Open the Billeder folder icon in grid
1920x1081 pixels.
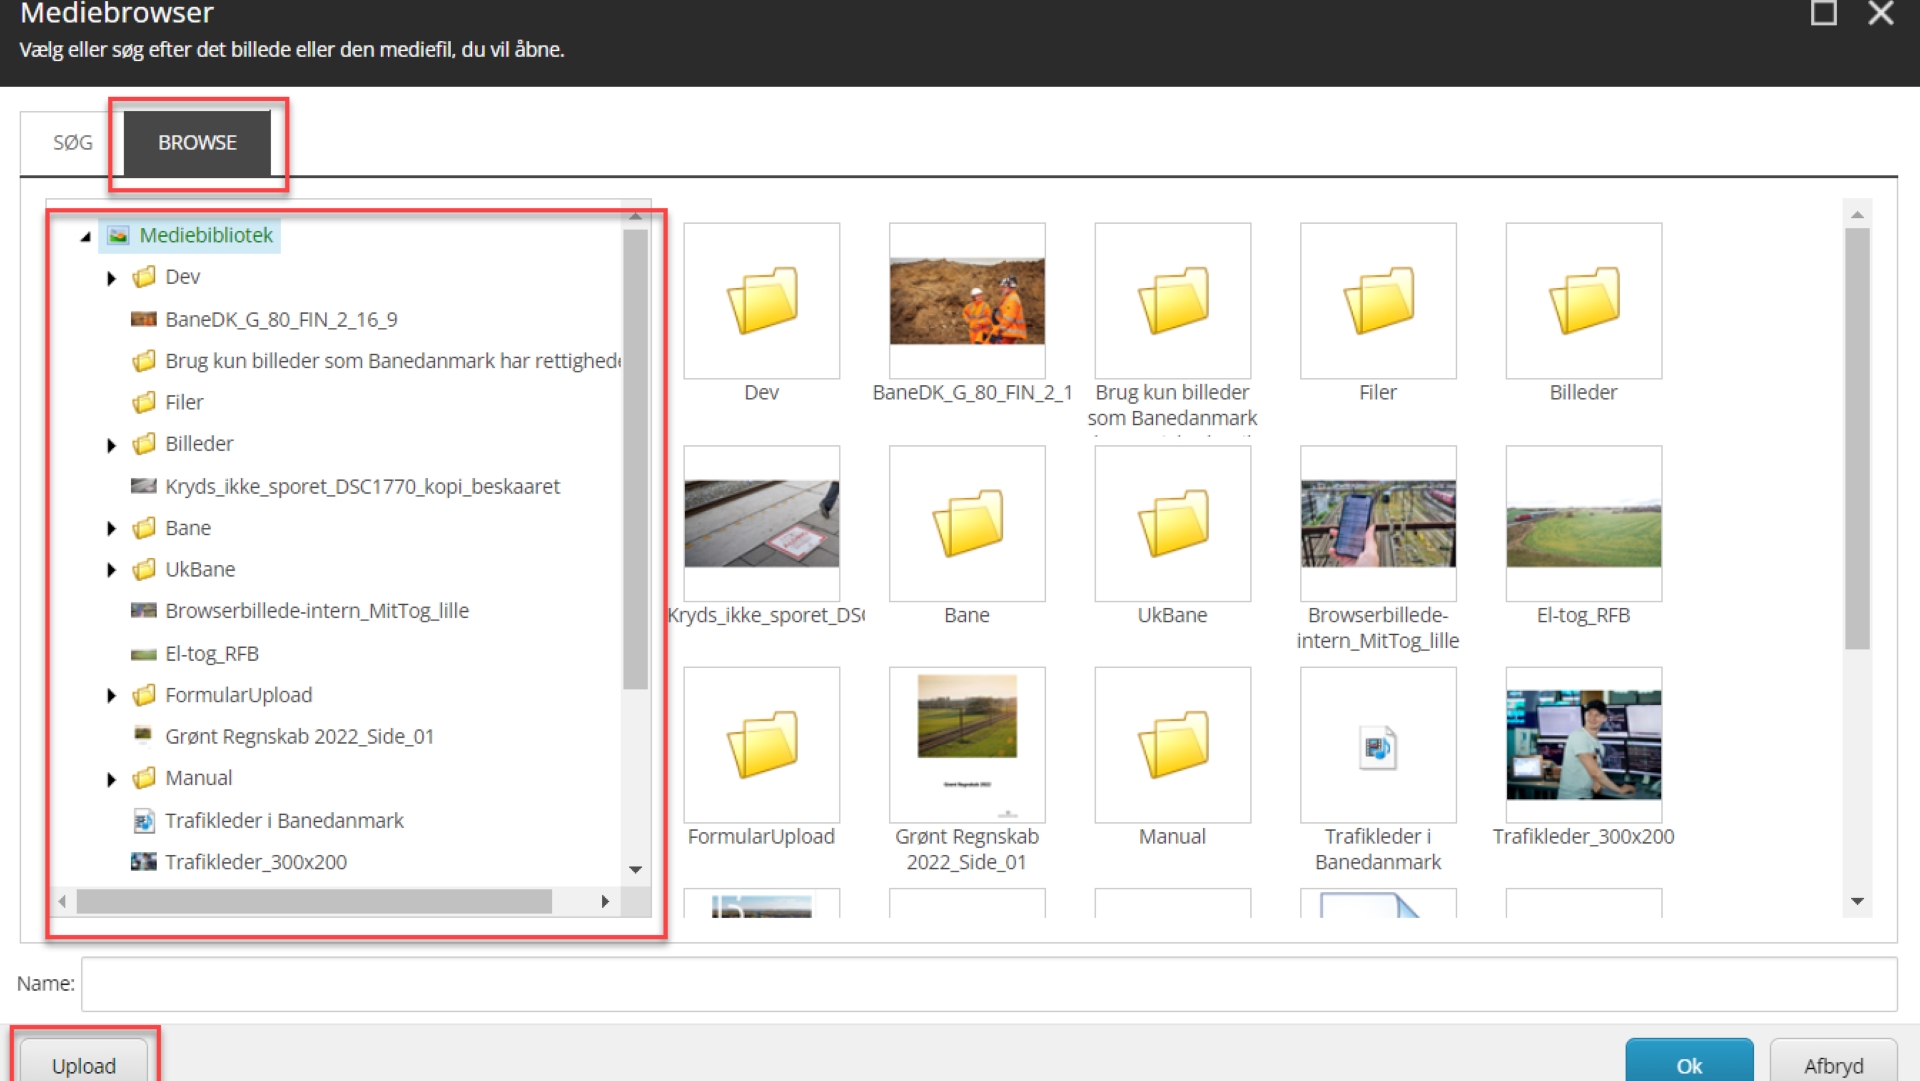tap(1583, 300)
